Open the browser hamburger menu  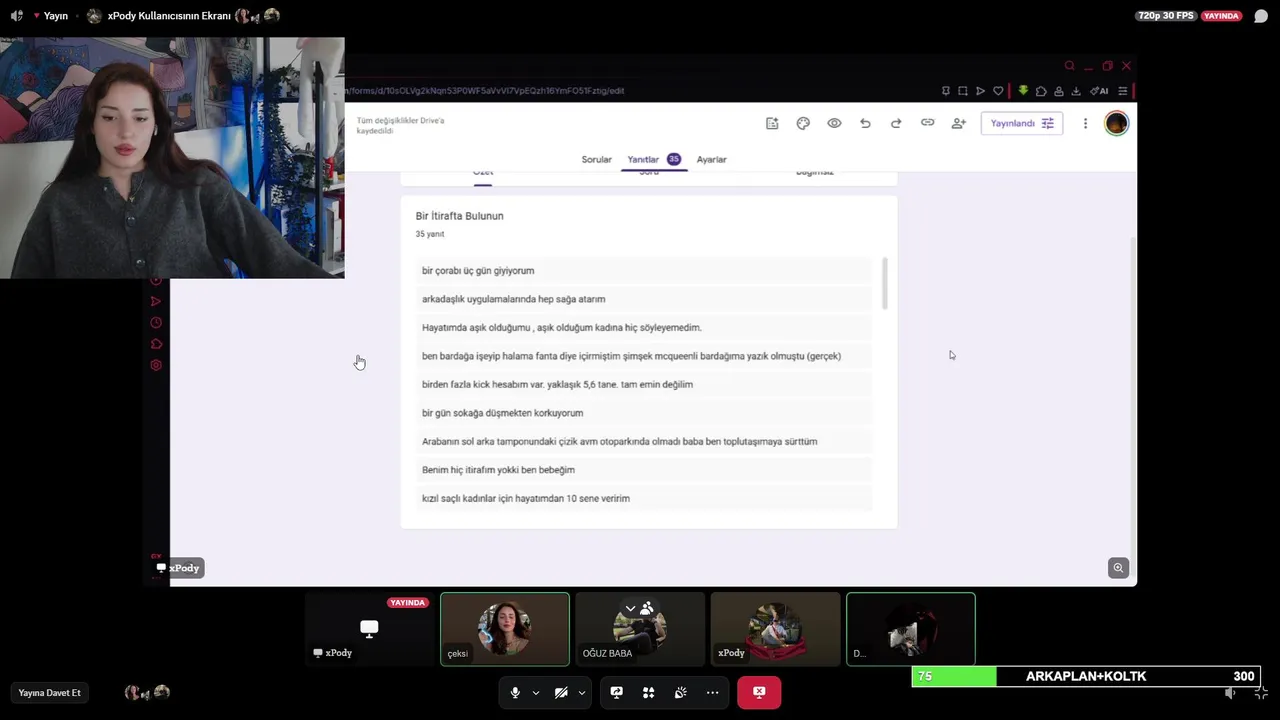(1123, 91)
